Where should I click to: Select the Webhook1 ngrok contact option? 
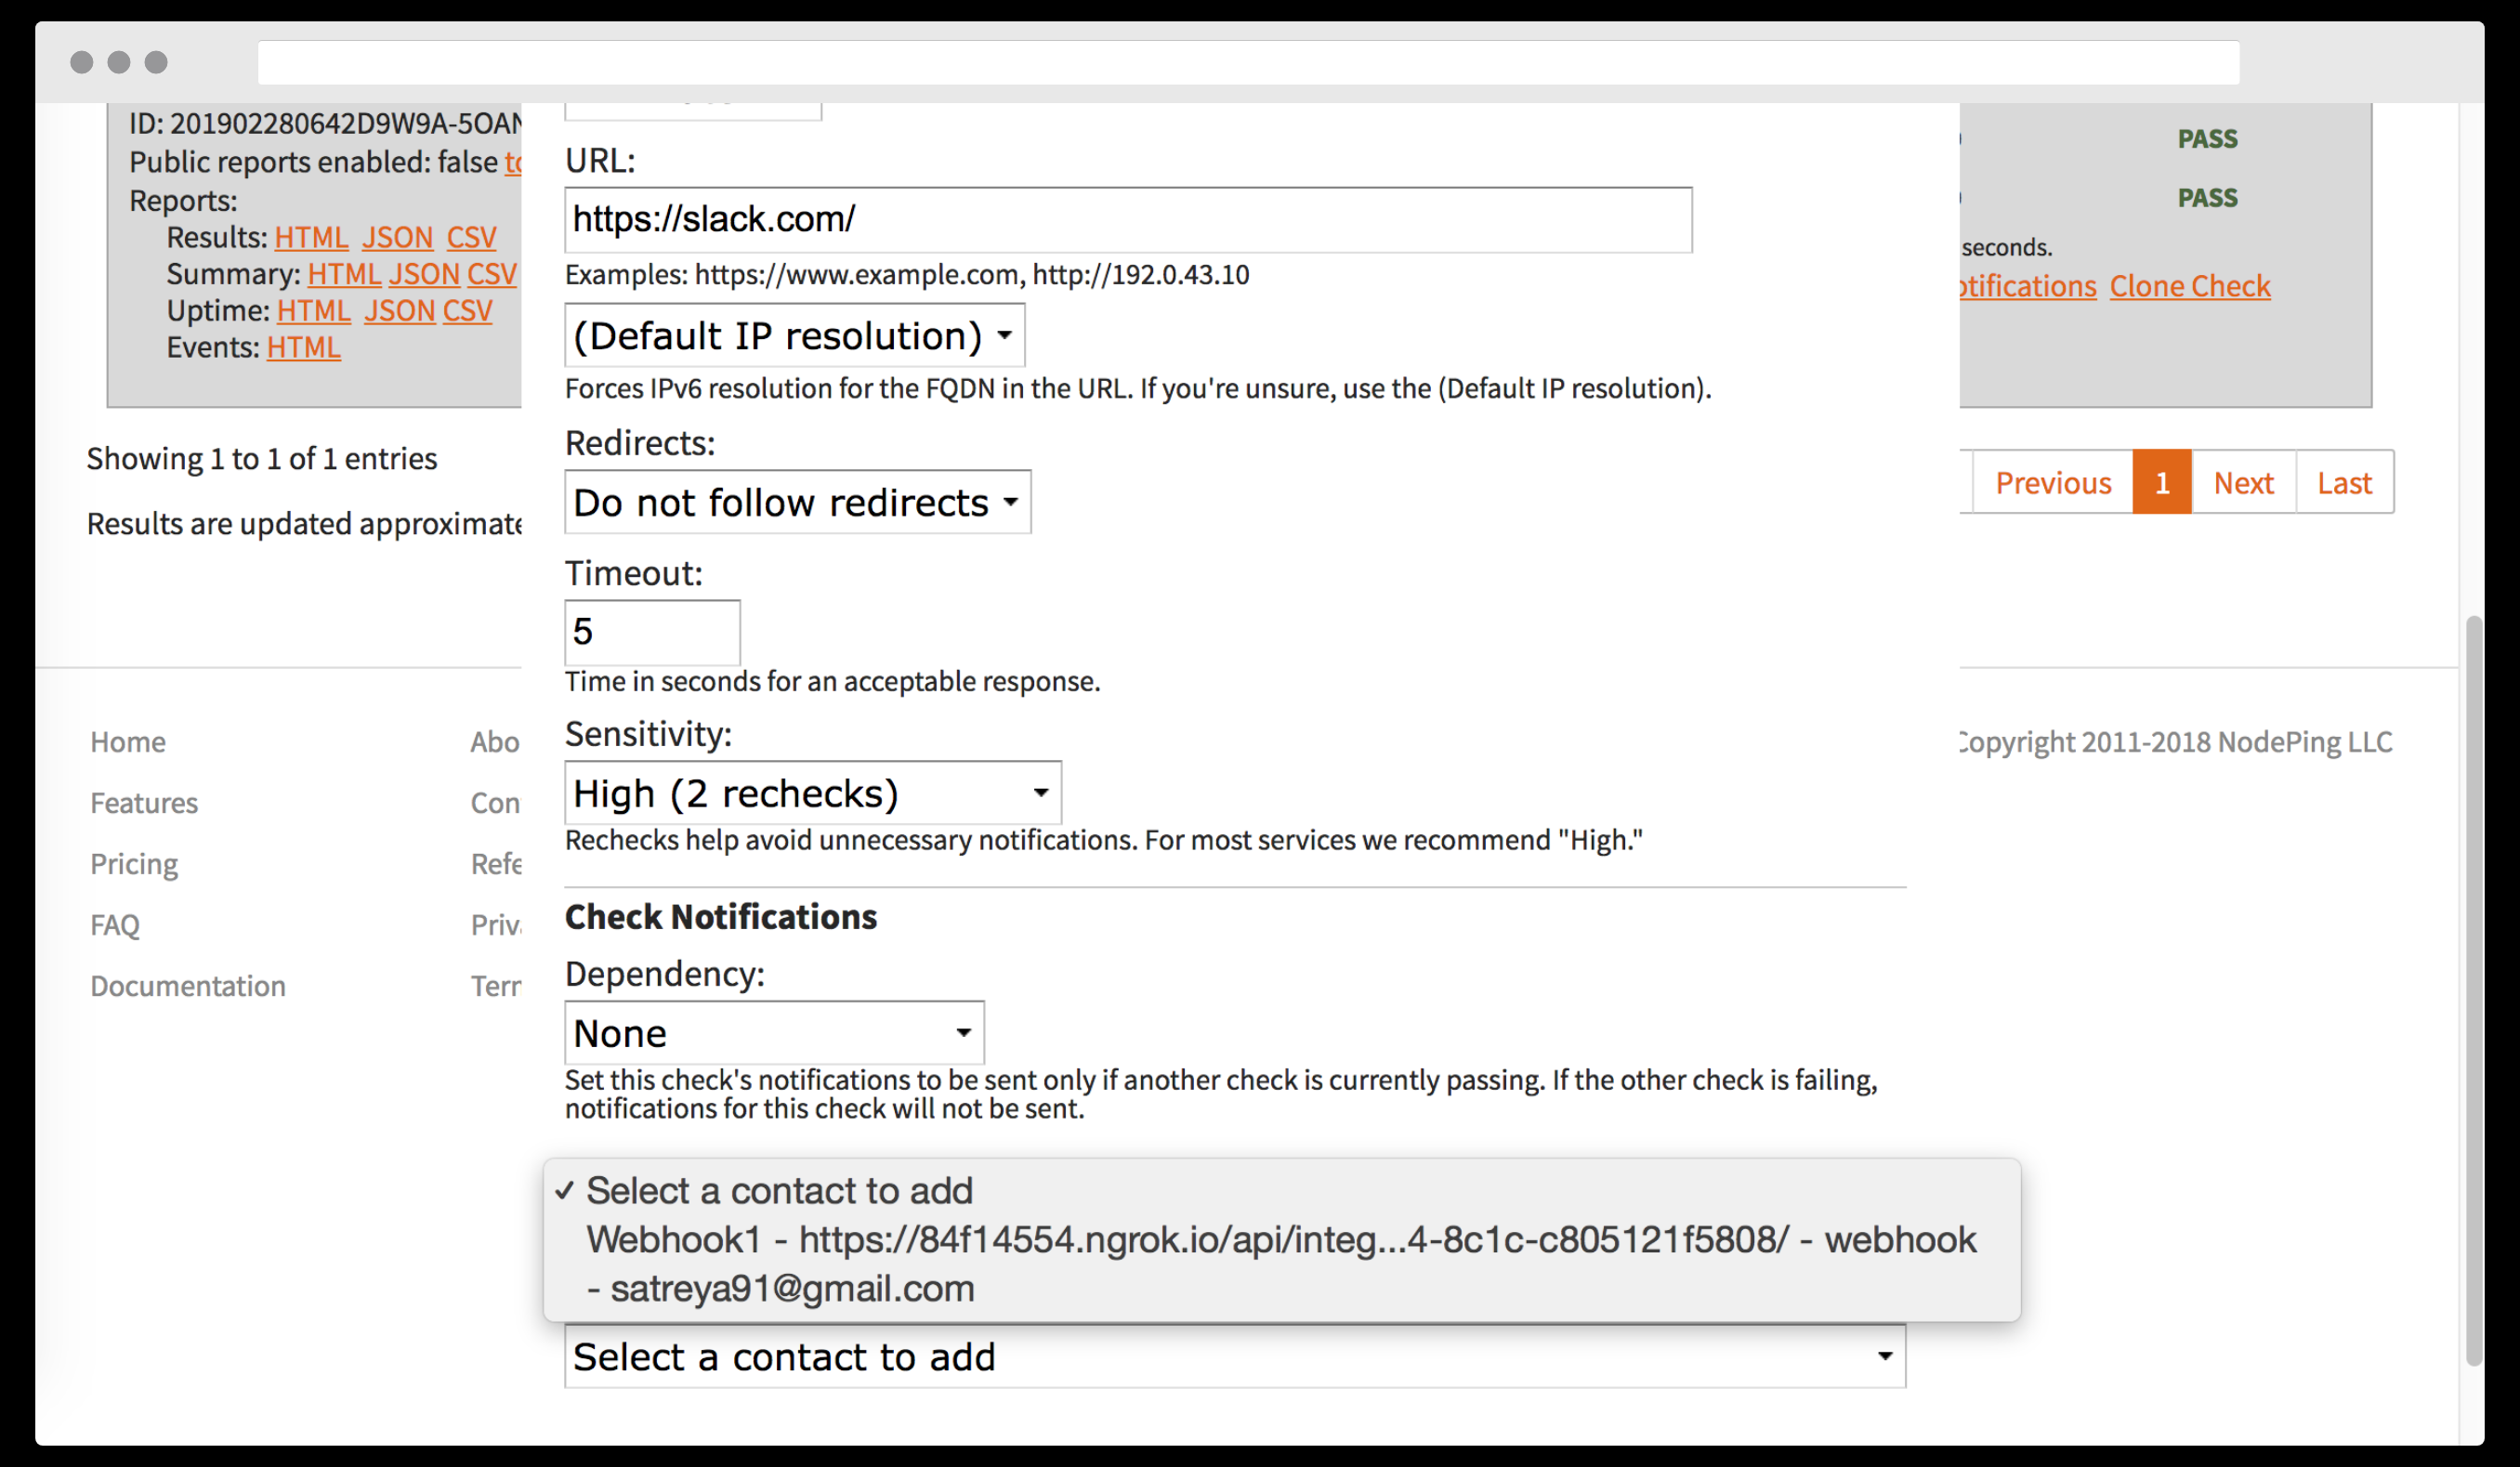click(x=1280, y=1240)
